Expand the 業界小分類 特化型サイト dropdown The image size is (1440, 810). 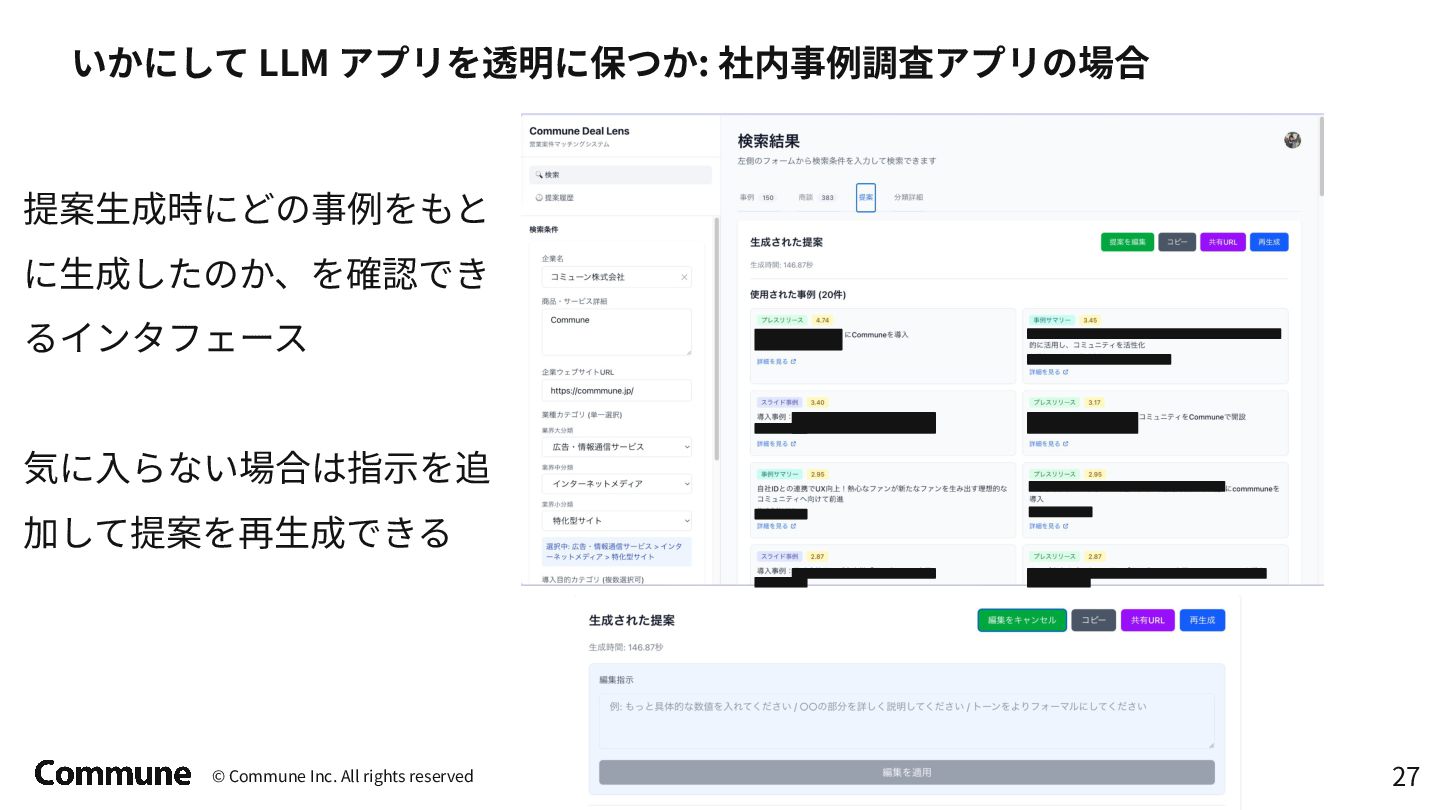(617, 521)
